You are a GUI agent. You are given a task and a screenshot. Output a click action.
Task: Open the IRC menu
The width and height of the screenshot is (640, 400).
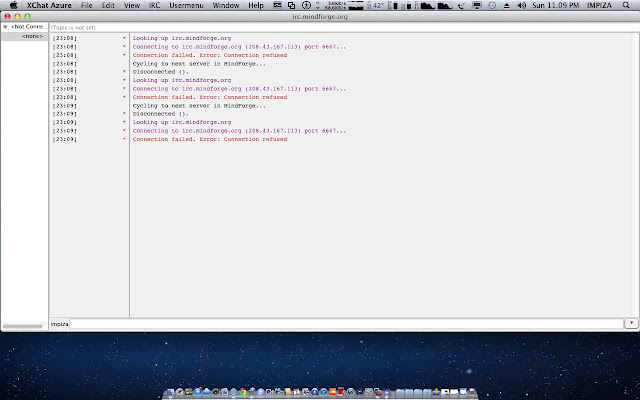[154, 5]
